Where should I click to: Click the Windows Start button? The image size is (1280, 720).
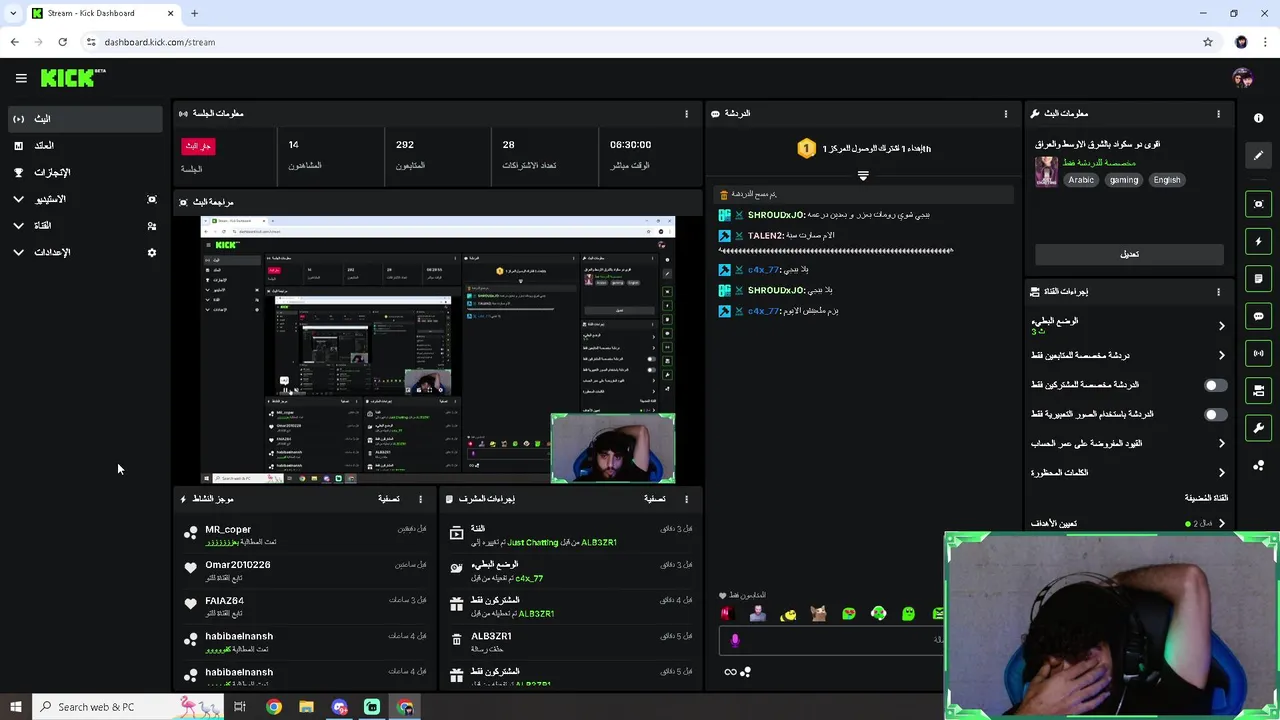click(15, 707)
